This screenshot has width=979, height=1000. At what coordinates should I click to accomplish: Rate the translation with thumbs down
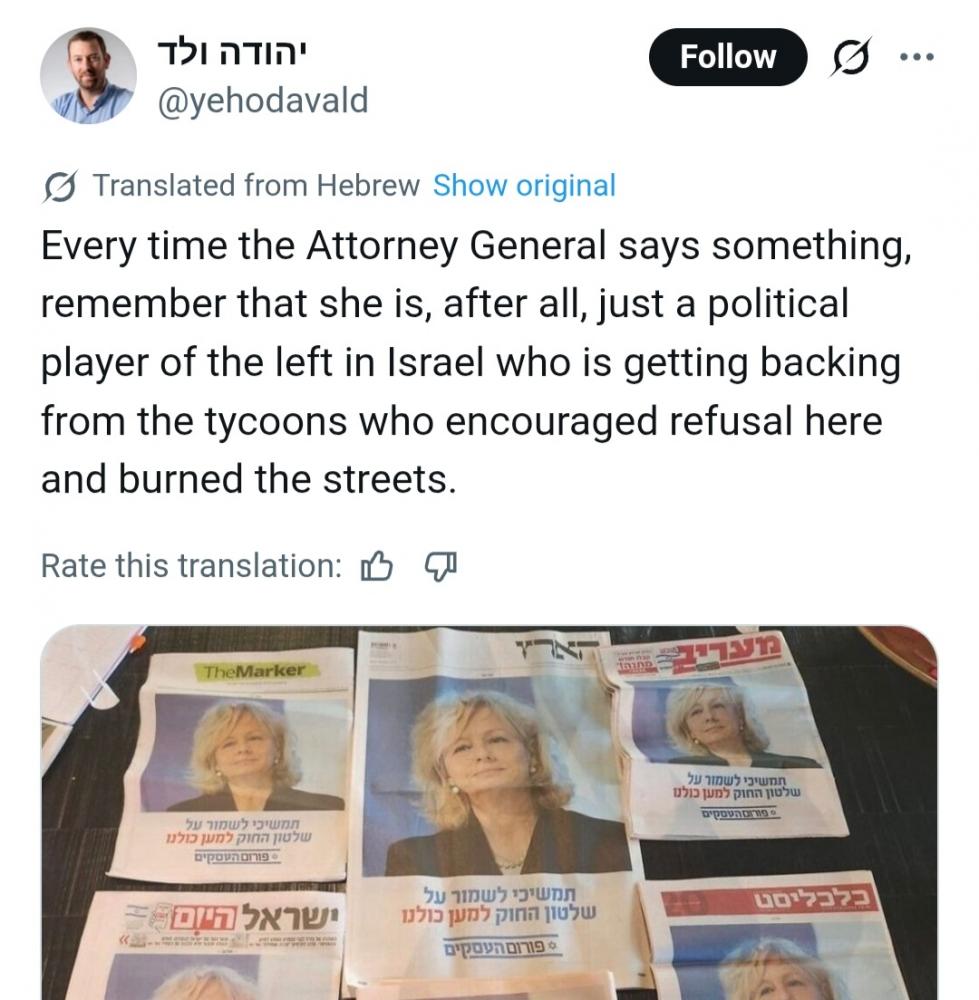tap(441, 566)
